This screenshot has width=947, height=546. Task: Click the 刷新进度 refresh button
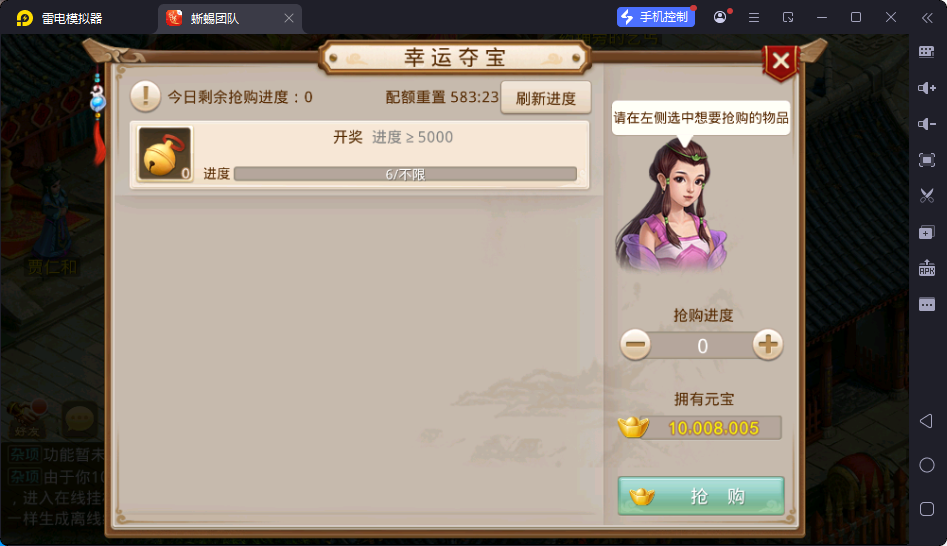pos(545,98)
